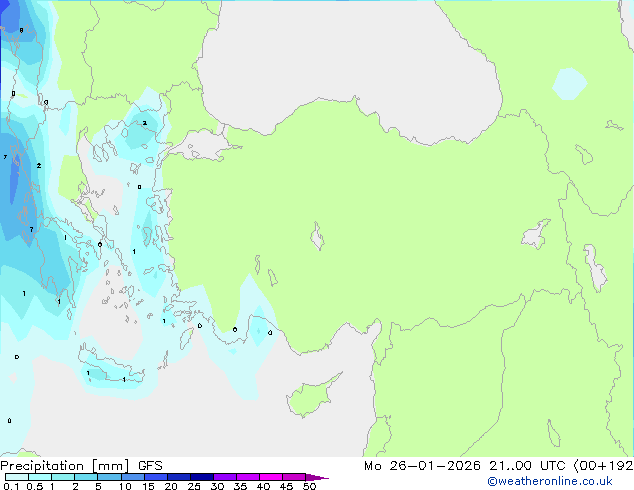This screenshot has width=634, height=490.
Task: Select the 15–20 mm blue legend swatch
Action: [156, 477]
